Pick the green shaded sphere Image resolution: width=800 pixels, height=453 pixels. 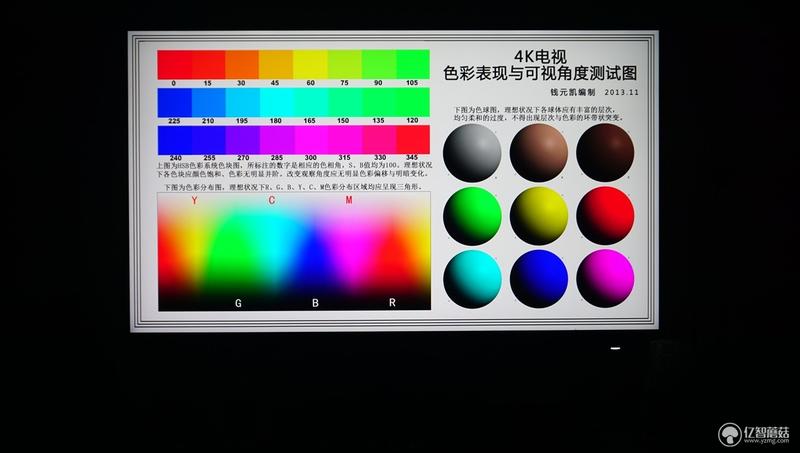tap(472, 216)
